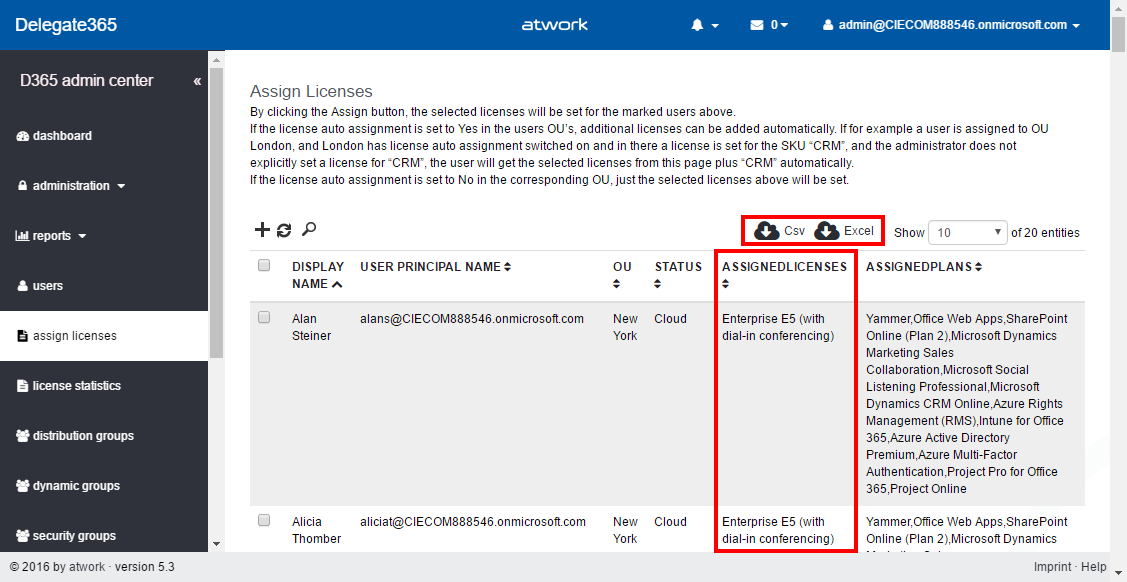Click the administration lock icon
The height and width of the screenshot is (582, 1127).
pos(22,185)
